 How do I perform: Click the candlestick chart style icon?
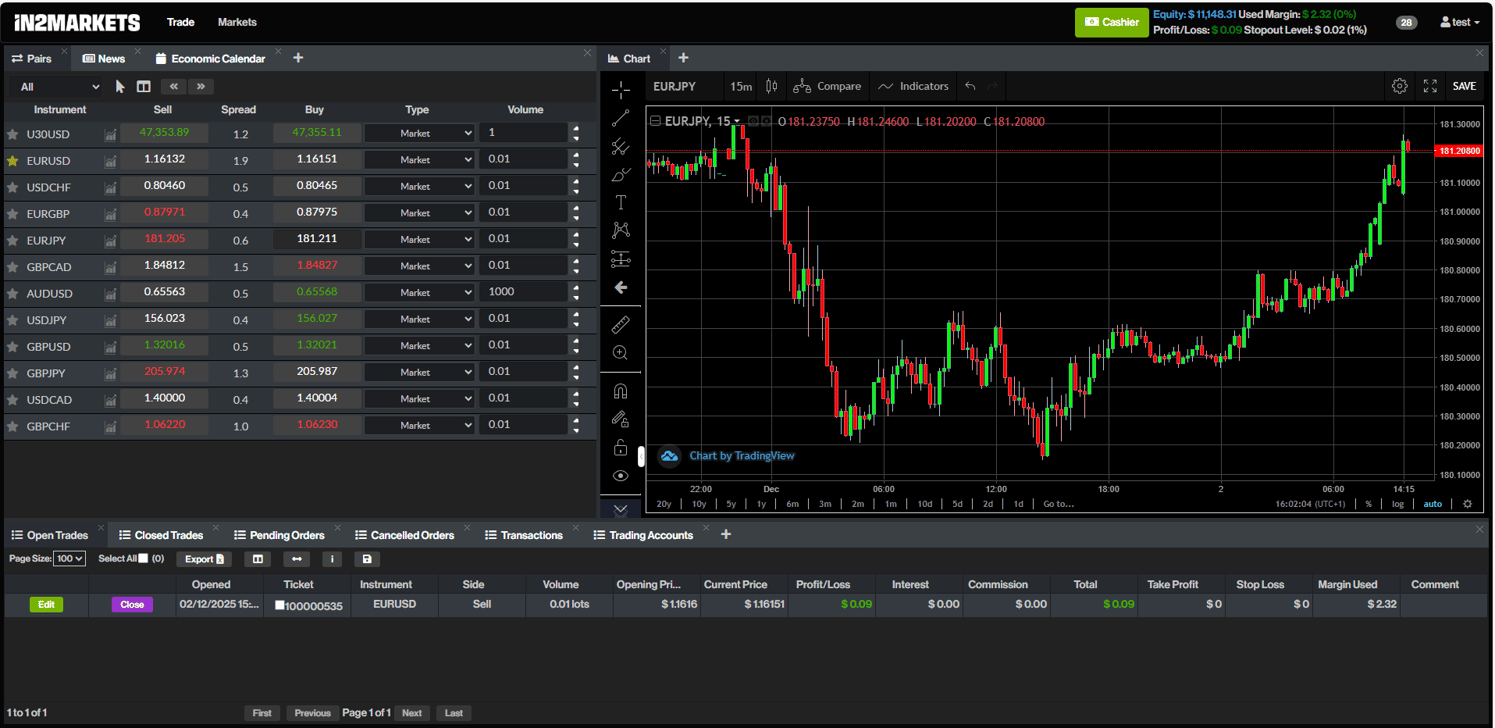tap(771, 86)
